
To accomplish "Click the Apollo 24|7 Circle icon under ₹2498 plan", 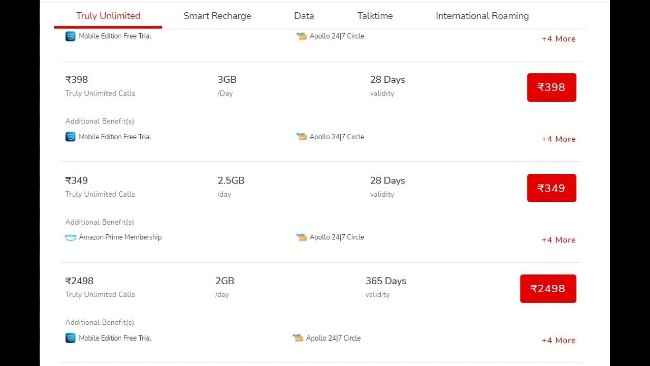I will click(x=298, y=338).
